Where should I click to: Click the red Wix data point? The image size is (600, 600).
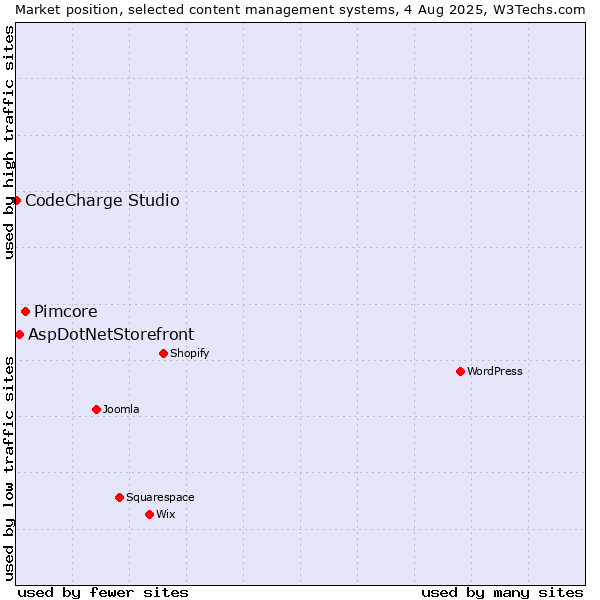click(150, 515)
